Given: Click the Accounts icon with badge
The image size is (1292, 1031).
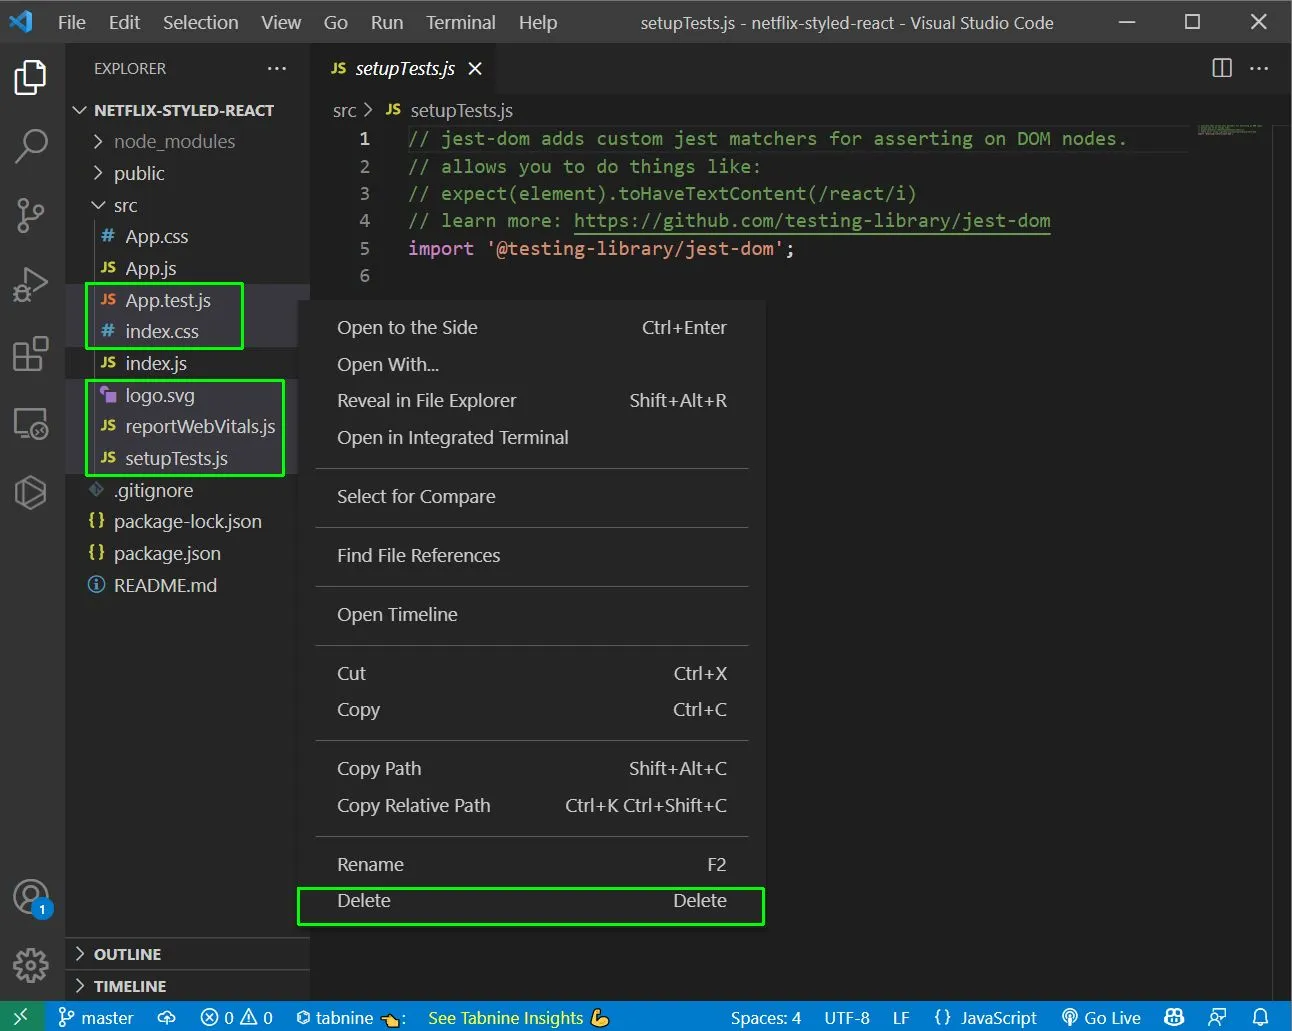Looking at the screenshot, I should pyautogui.click(x=31, y=898).
